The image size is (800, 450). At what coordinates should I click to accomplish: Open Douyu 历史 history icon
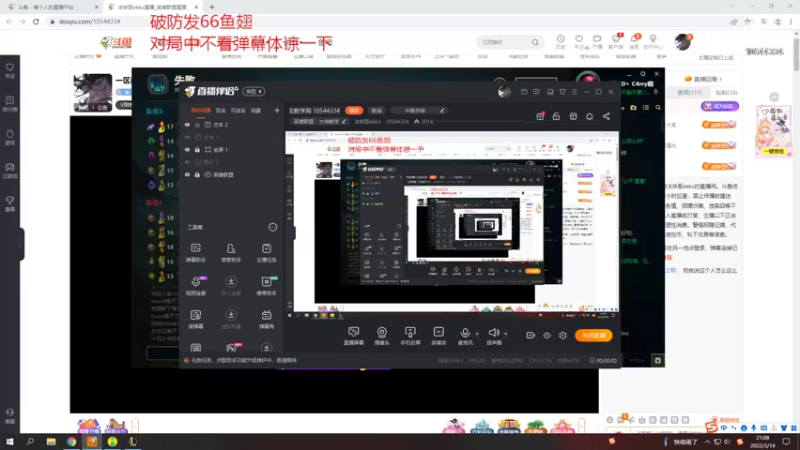coord(561,42)
